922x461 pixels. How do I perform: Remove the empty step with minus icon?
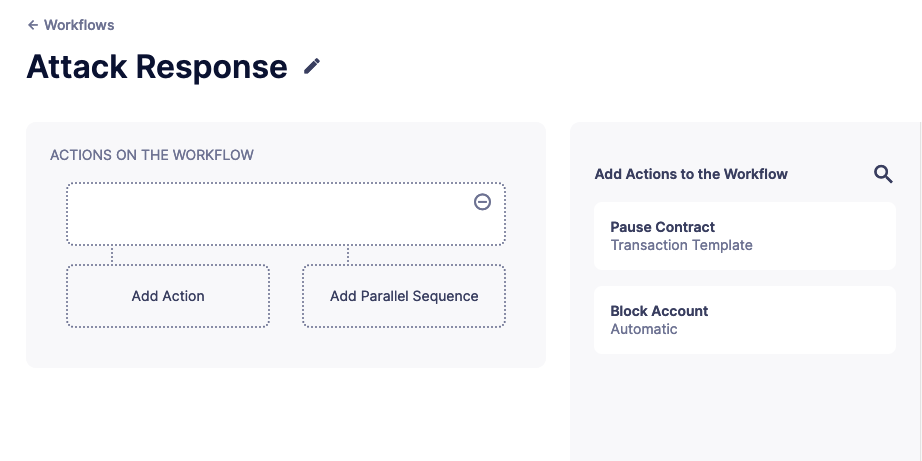point(482,202)
